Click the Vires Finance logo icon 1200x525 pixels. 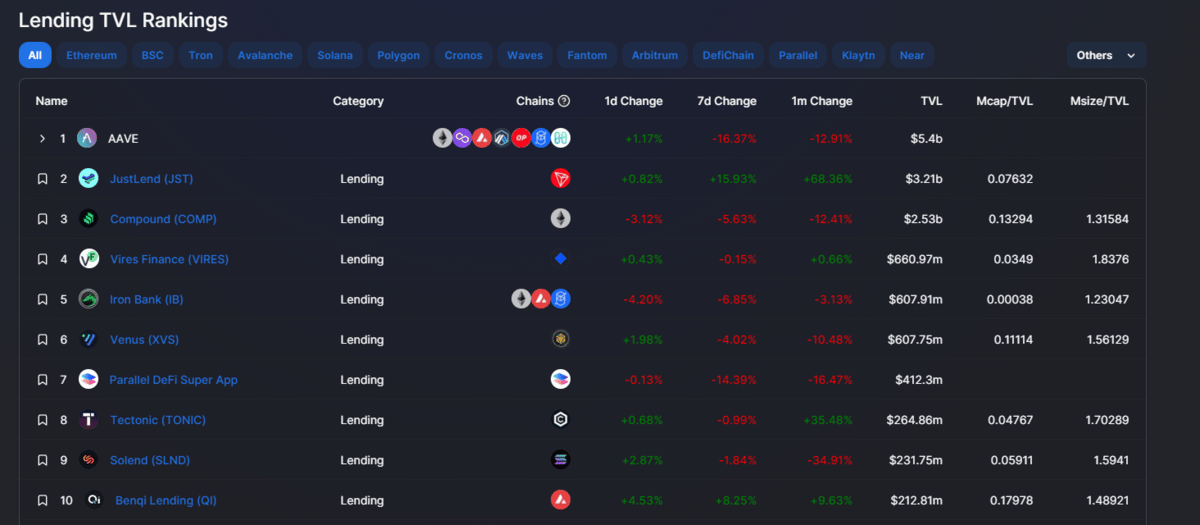(88, 259)
